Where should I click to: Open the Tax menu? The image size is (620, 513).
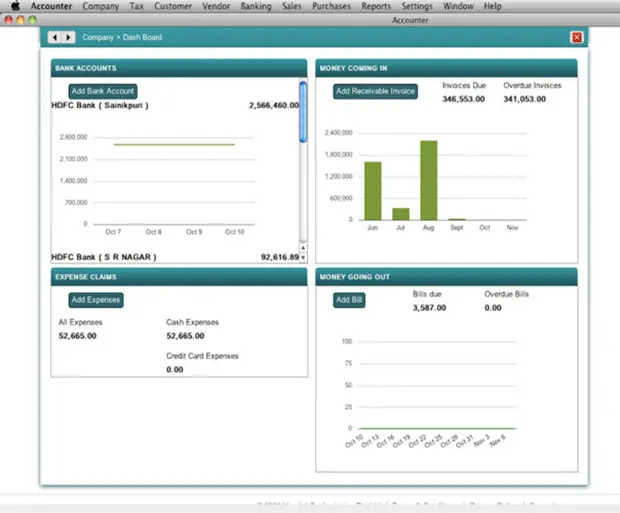(136, 6)
